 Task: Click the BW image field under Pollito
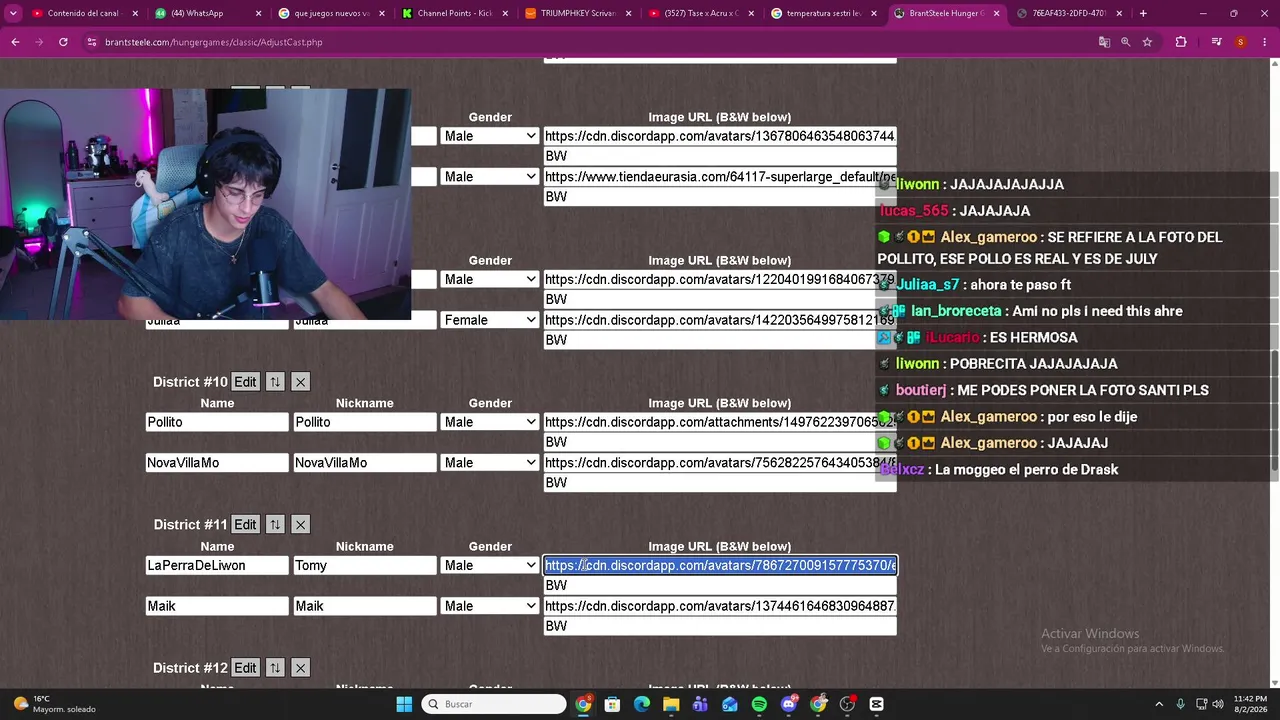pyautogui.click(x=720, y=442)
